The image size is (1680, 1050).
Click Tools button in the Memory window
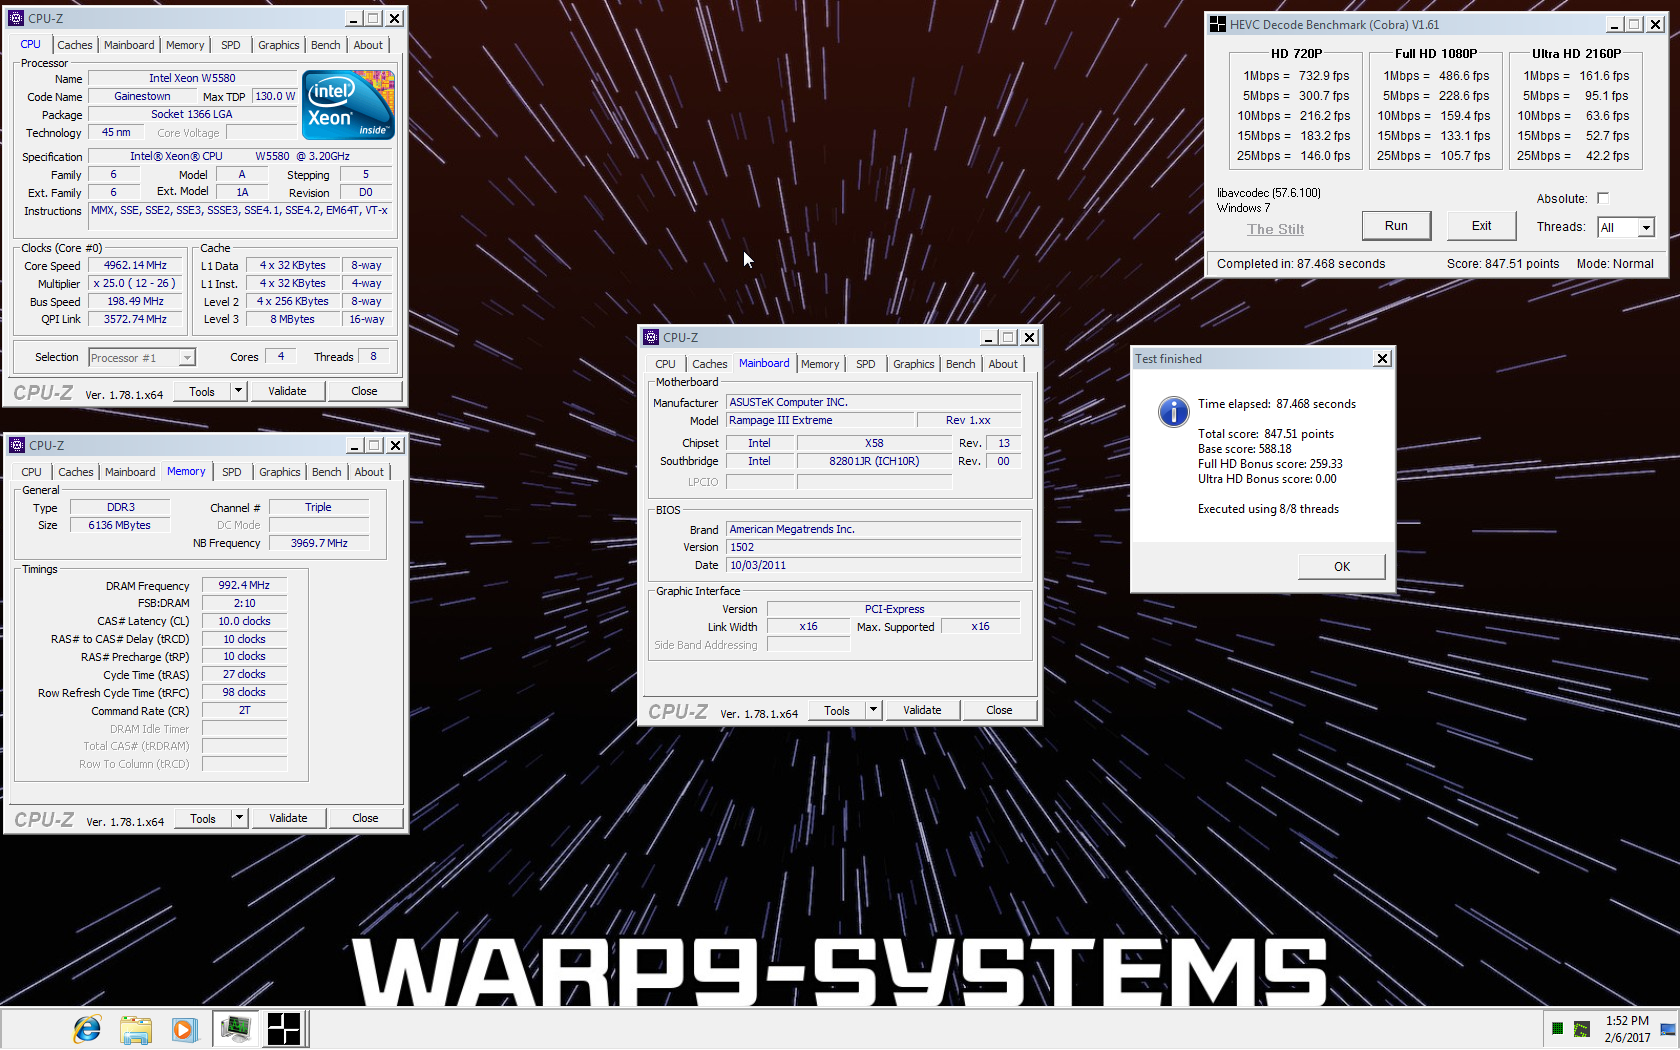pyautogui.click(x=203, y=818)
